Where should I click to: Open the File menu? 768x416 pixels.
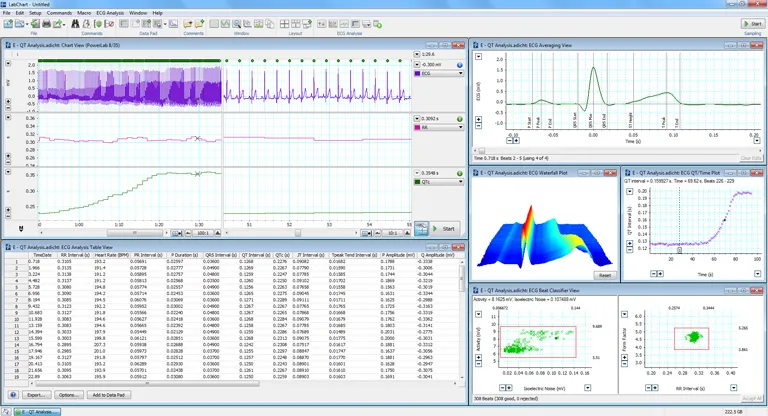6,13
